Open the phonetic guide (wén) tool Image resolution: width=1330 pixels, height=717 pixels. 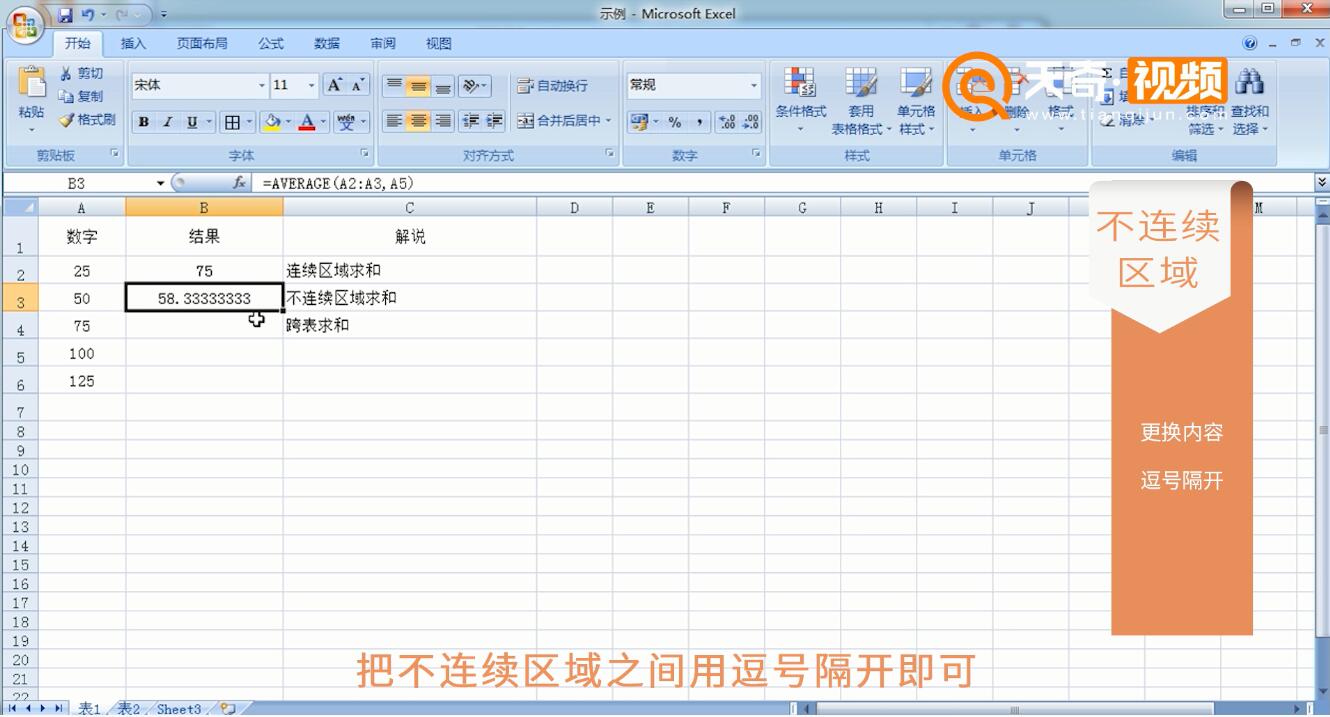pyautogui.click(x=346, y=122)
